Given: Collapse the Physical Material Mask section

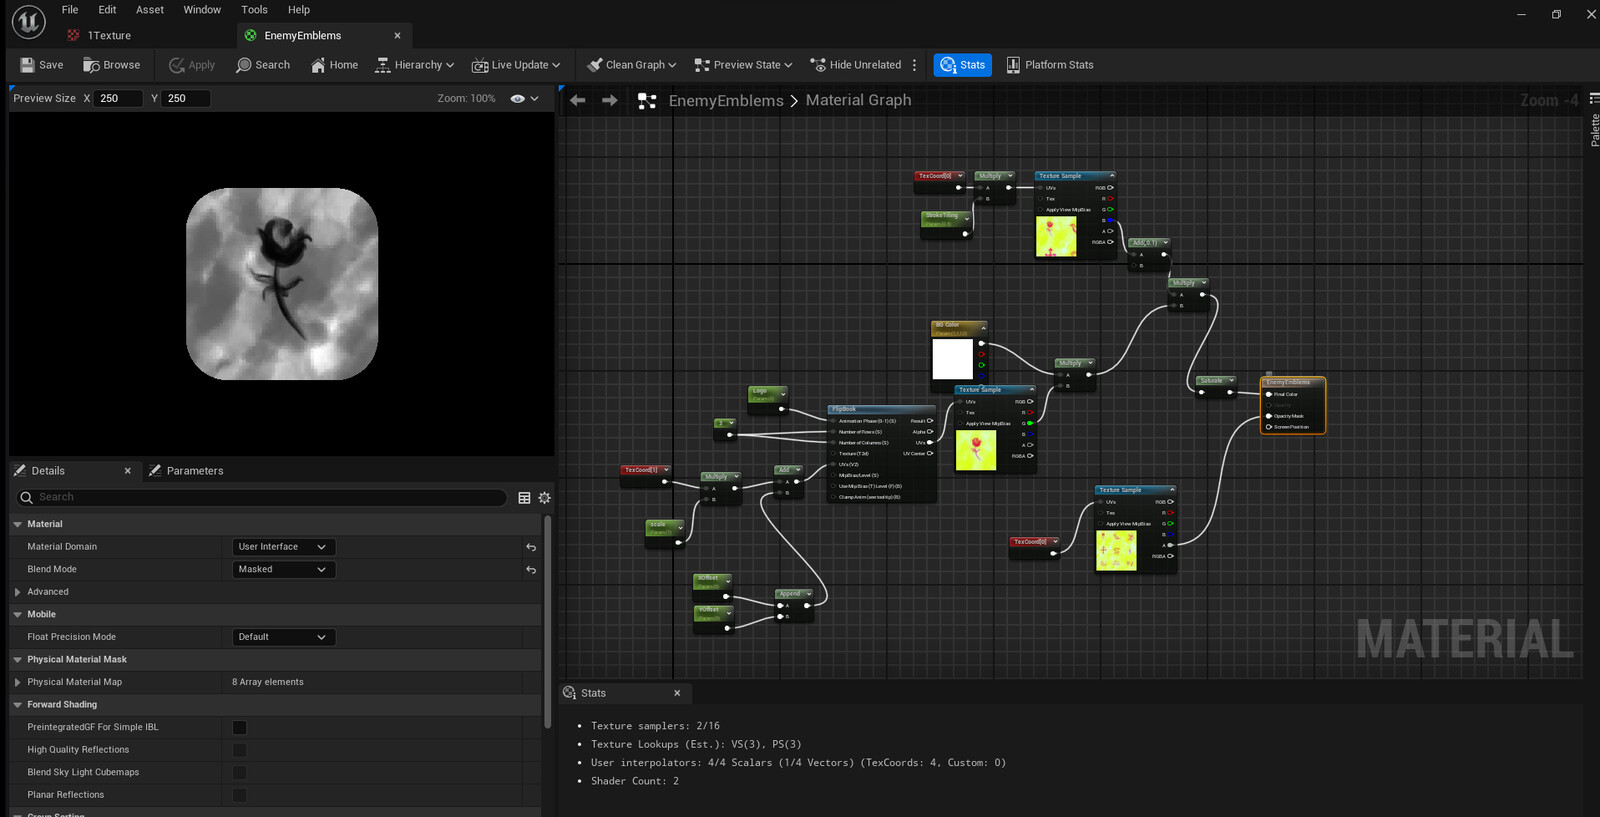Looking at the screenshot, I should point(17,660).
